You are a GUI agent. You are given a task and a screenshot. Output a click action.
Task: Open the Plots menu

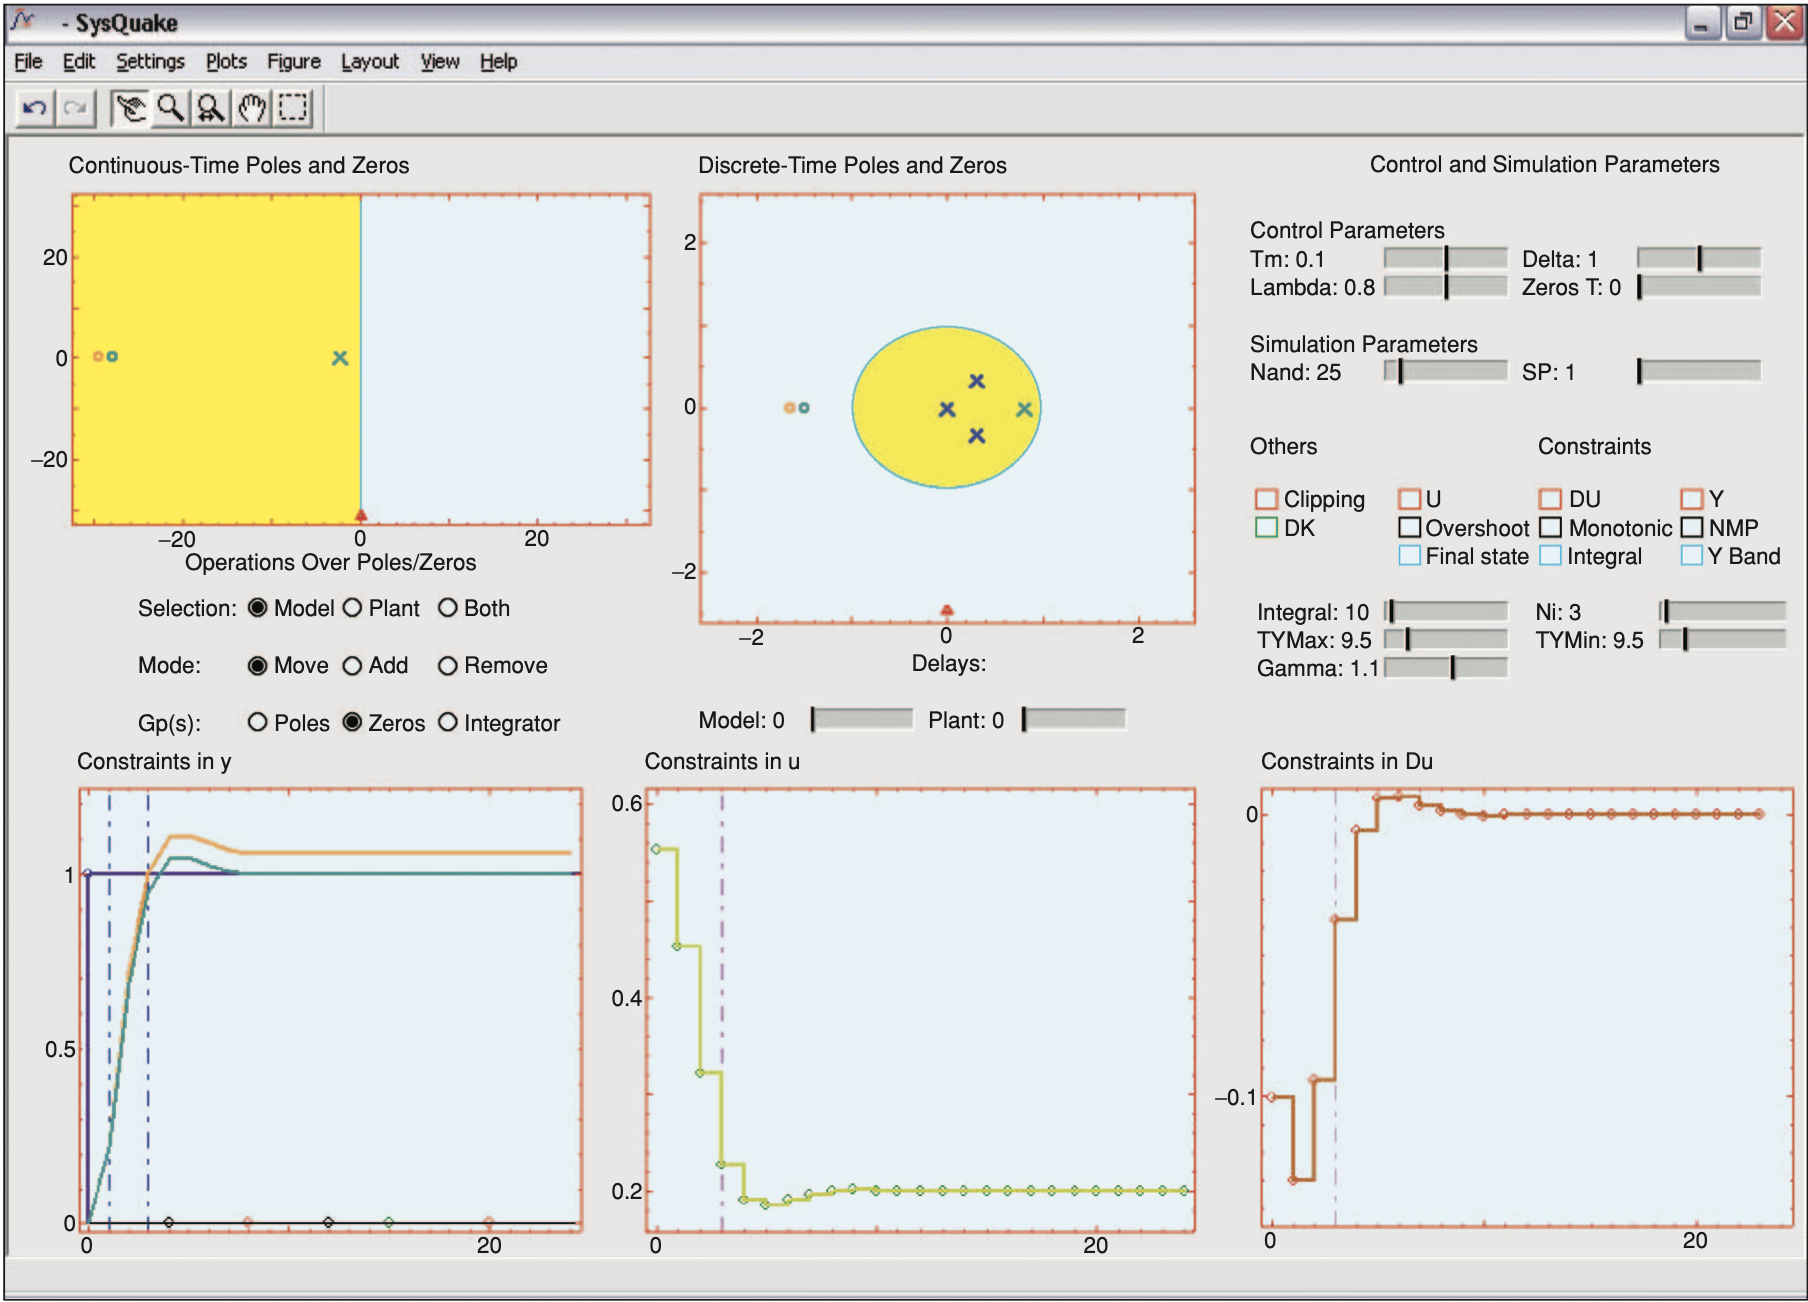226,62
